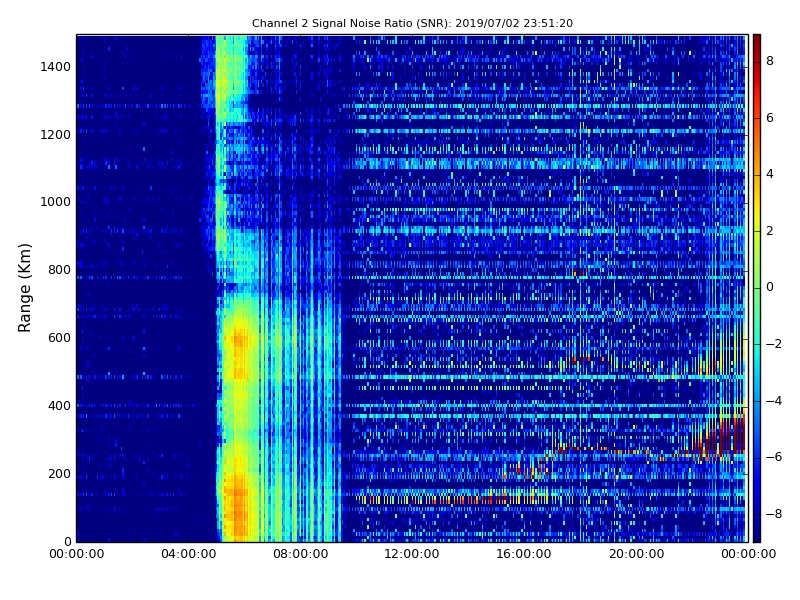Click the 'Range (Km)' y-axis label
The height and width of the screenshot is (600, 800).
[x=24, y=288]
